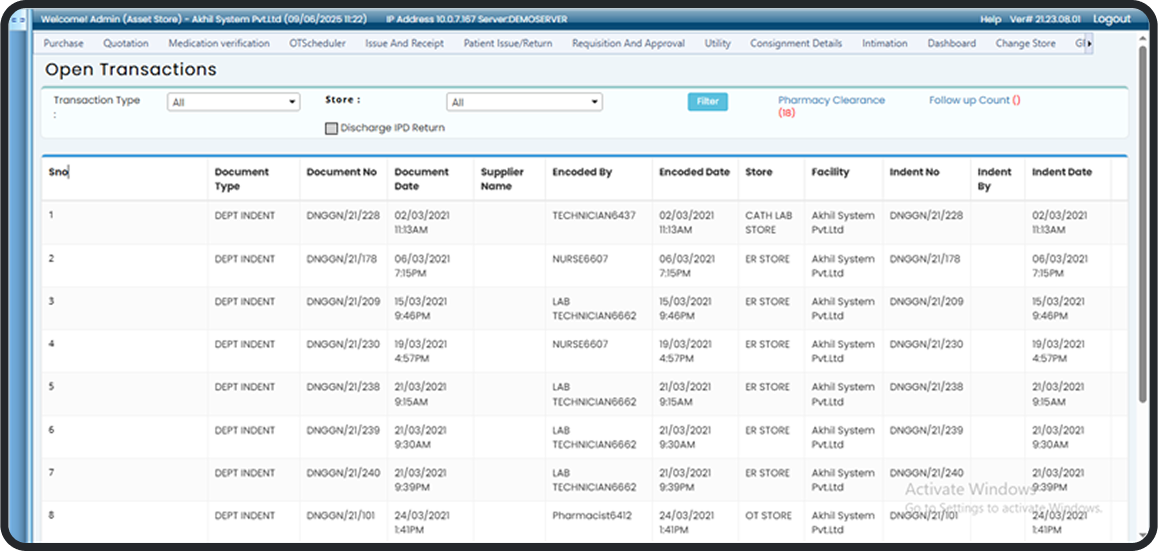Screen dimensions: 1158x551
Task: Select document number DNGGN/21/228 in row 1
Action: pyautogui.click(x=343, y=215)
